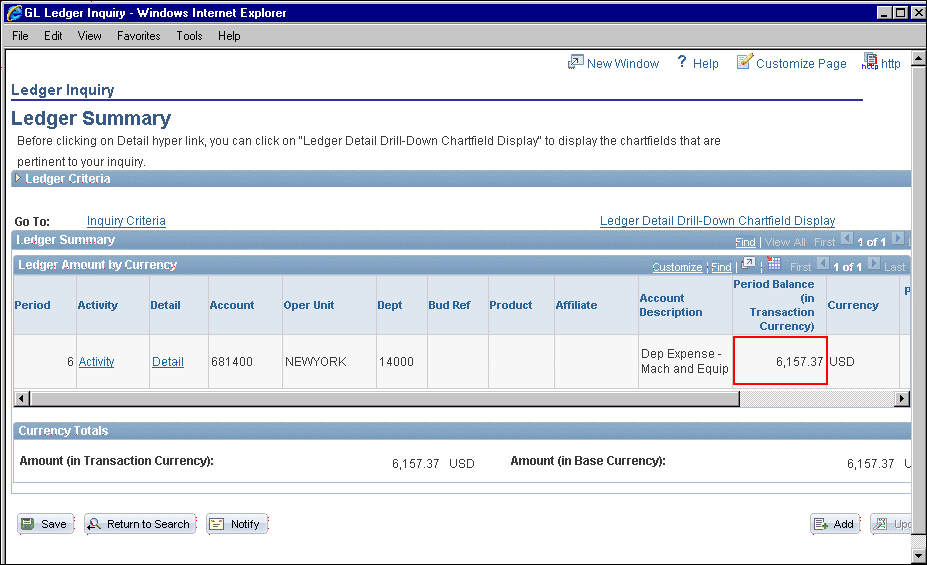
Task: Open the Tools menu
Action: pos(189,36)
